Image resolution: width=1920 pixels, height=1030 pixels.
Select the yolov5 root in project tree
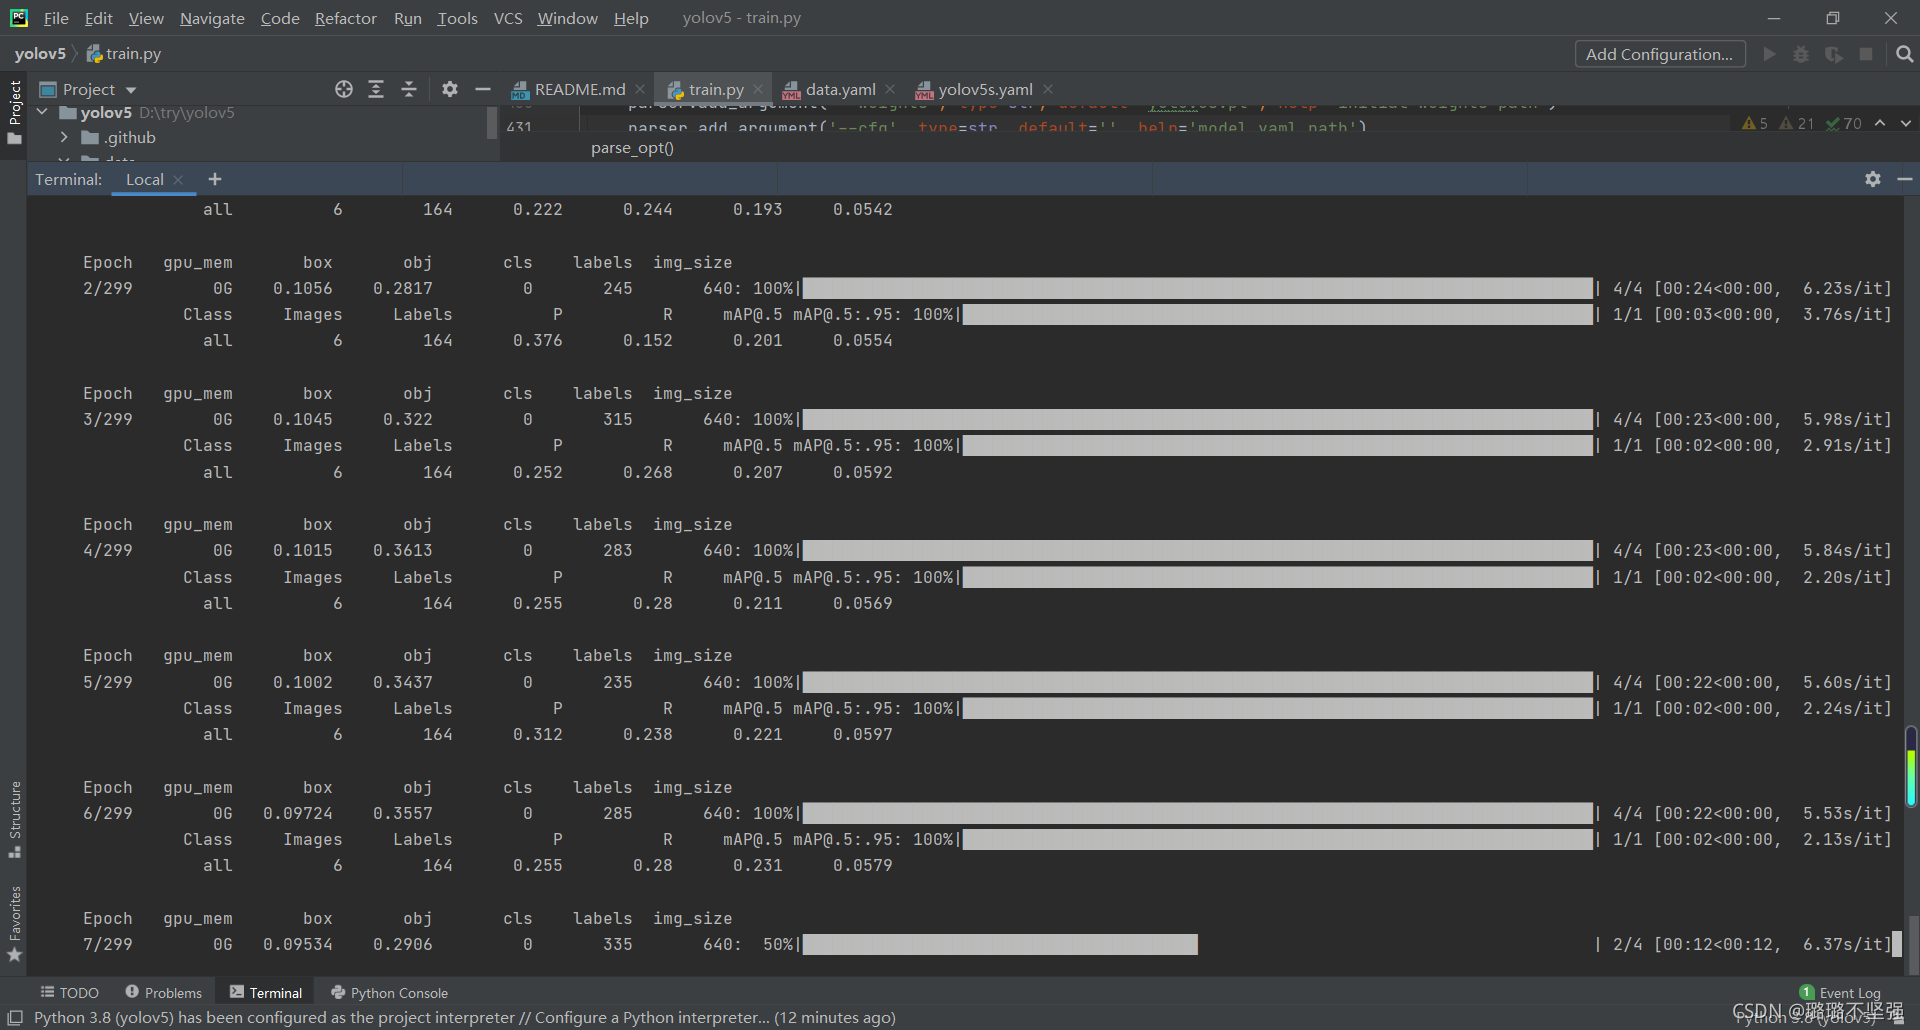106,112
